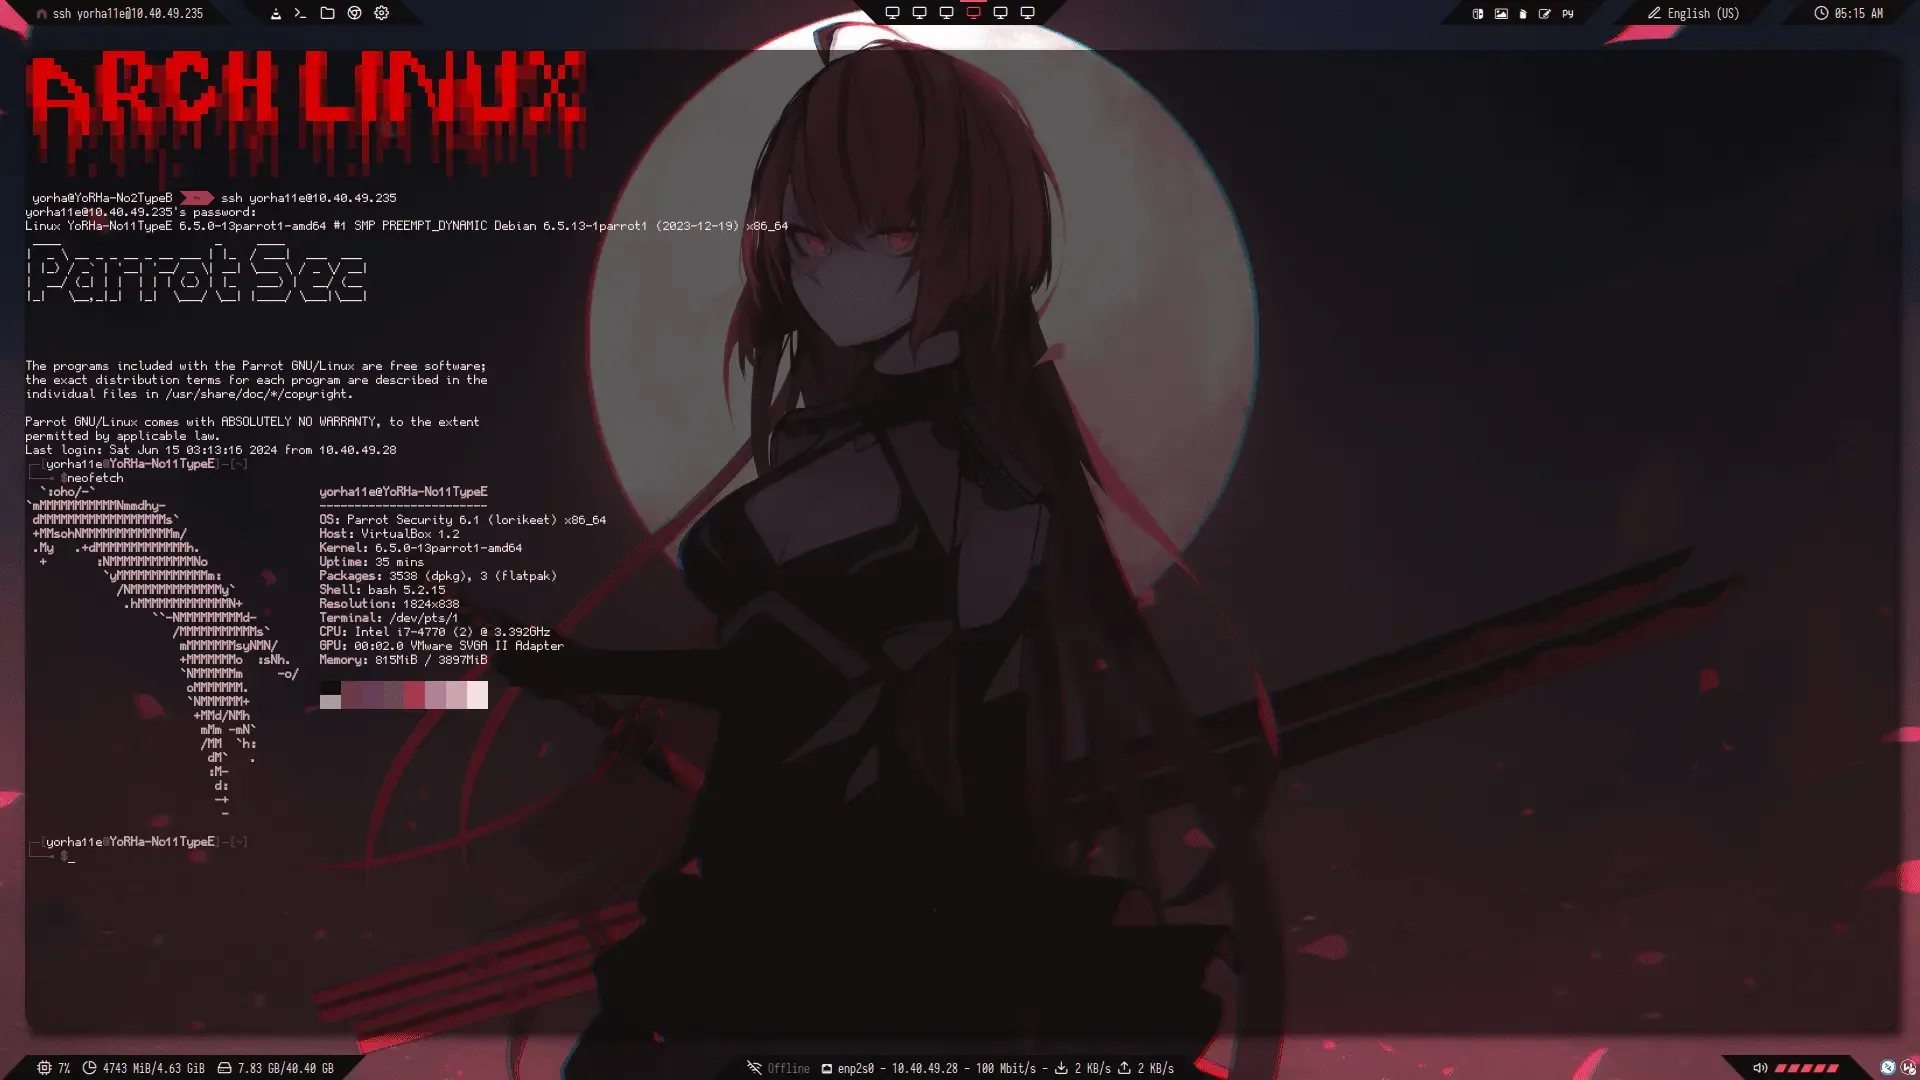This screenshot has height=1080, width=1920.
Task: Click the white color swatch in neofetch palette
Action: tap(477, 695)
